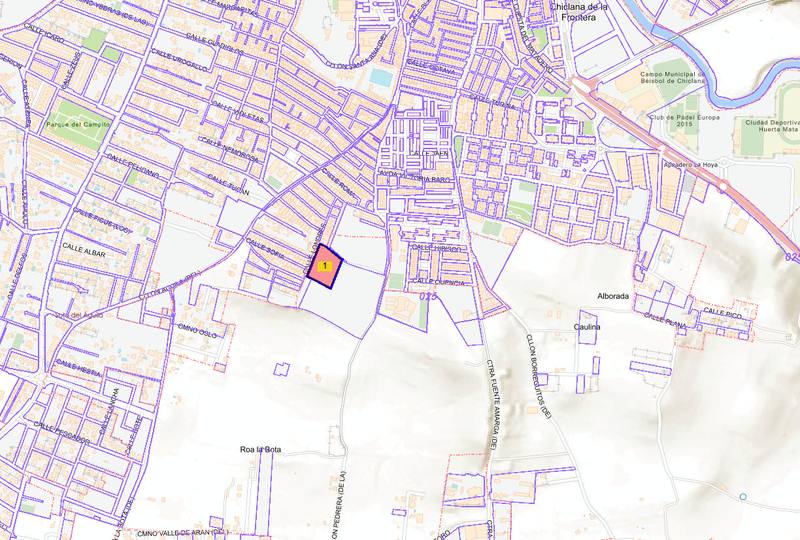
Task: Click the 'CALLE PLANA' street label
Action: (664, 319)
